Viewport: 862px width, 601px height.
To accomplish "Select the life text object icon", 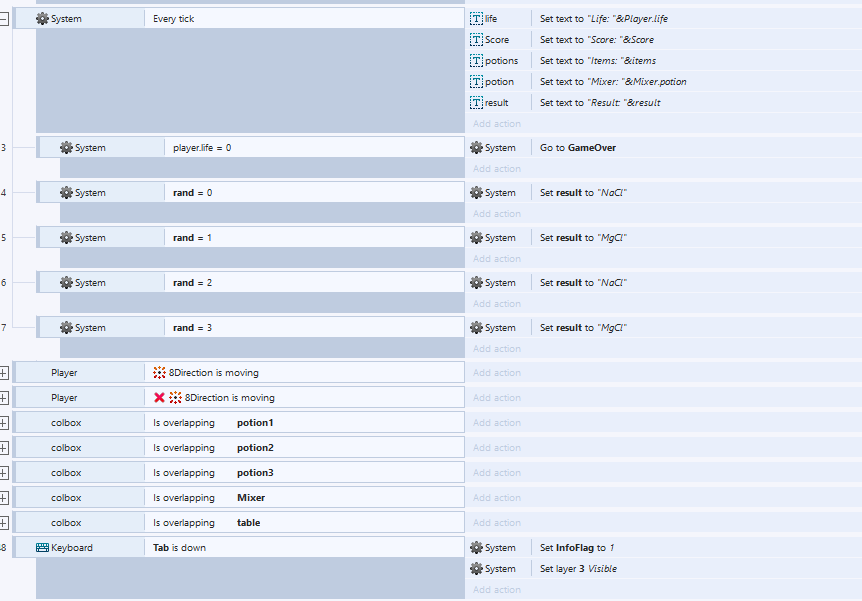I will [x=476, y=19].
